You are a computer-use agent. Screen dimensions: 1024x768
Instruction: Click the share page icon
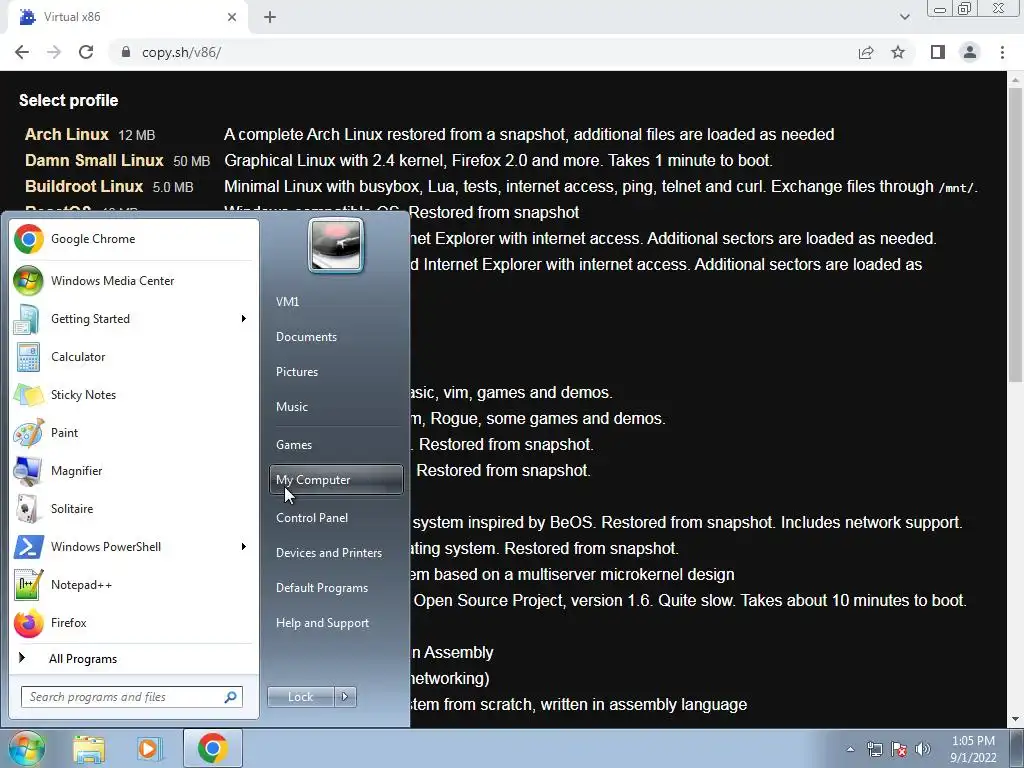866,52
